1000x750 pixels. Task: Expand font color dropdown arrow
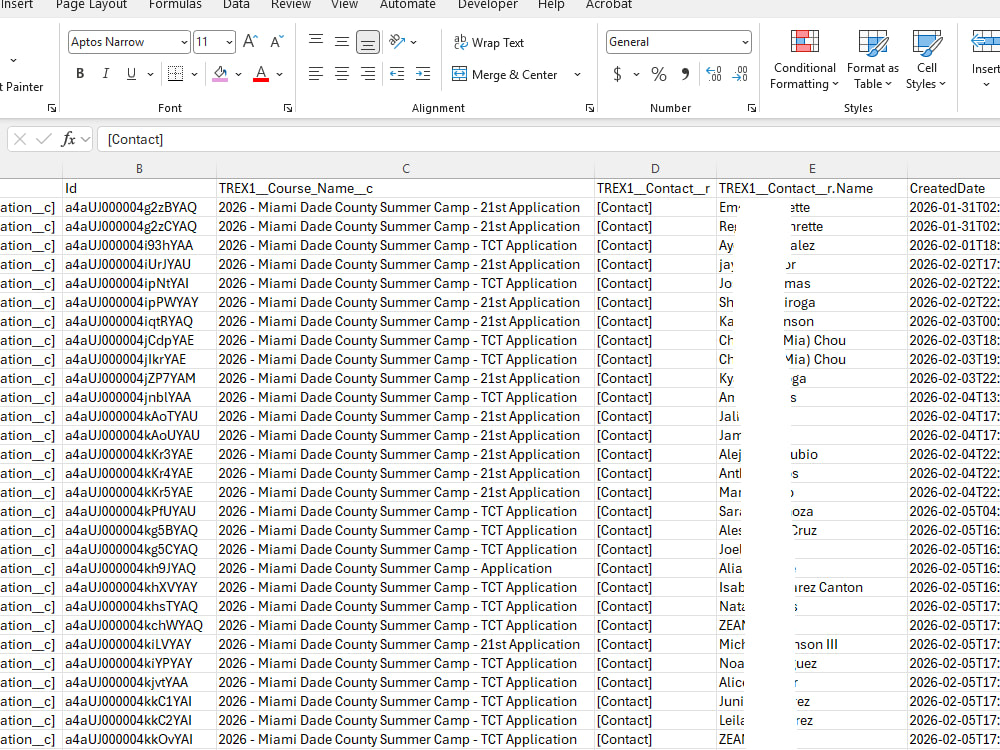(279, 75)
